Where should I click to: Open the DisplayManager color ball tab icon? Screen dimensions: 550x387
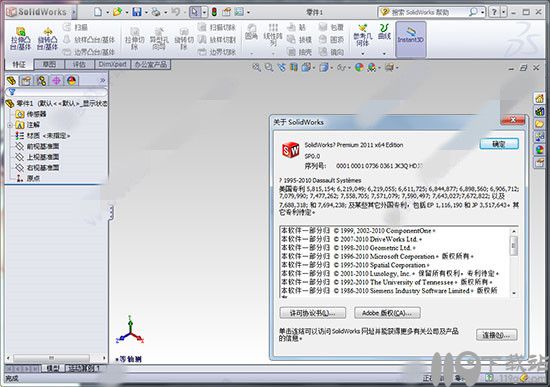[72, 81]
